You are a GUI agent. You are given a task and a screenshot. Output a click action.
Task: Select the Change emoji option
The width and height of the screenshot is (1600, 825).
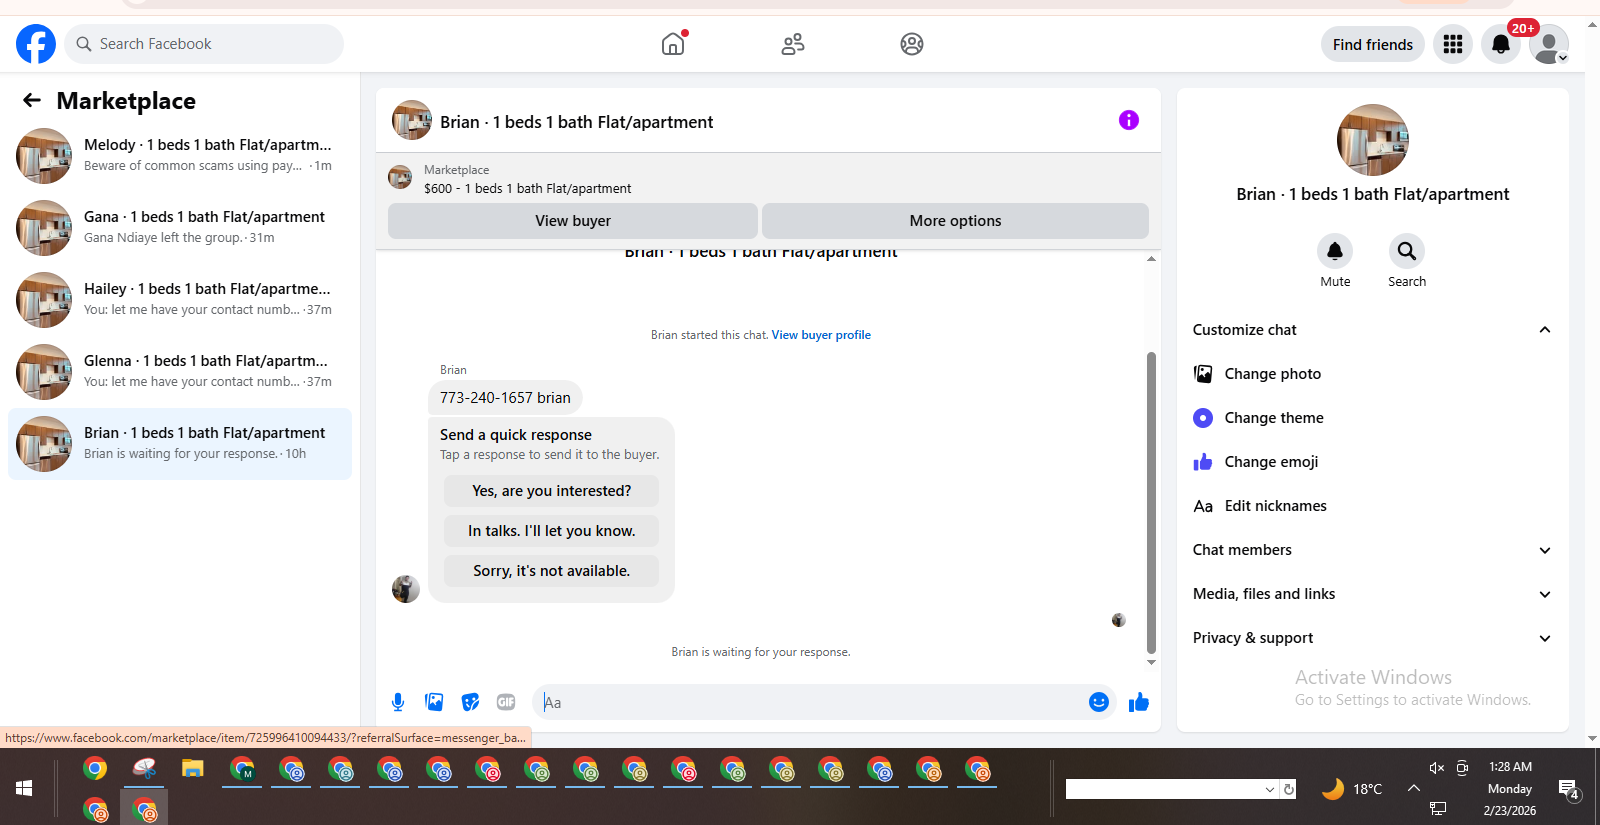(x=1373, y=462)
